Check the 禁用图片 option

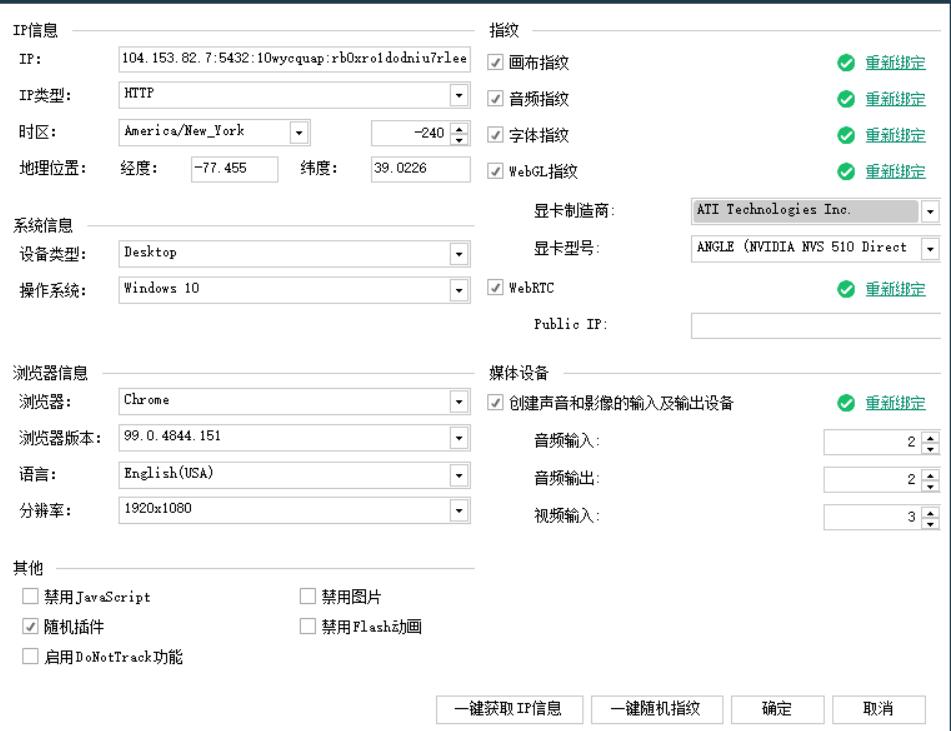click(307, 596)
